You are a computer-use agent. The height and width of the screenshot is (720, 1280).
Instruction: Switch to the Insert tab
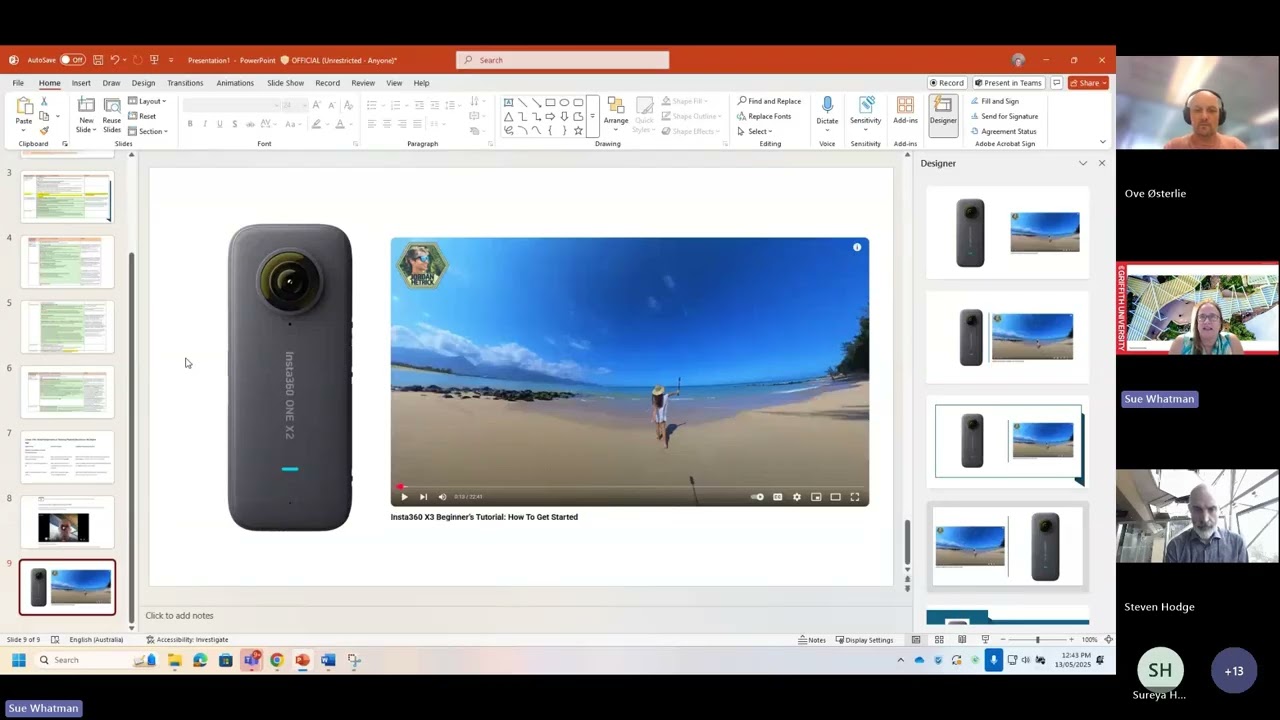click(81, 83)
